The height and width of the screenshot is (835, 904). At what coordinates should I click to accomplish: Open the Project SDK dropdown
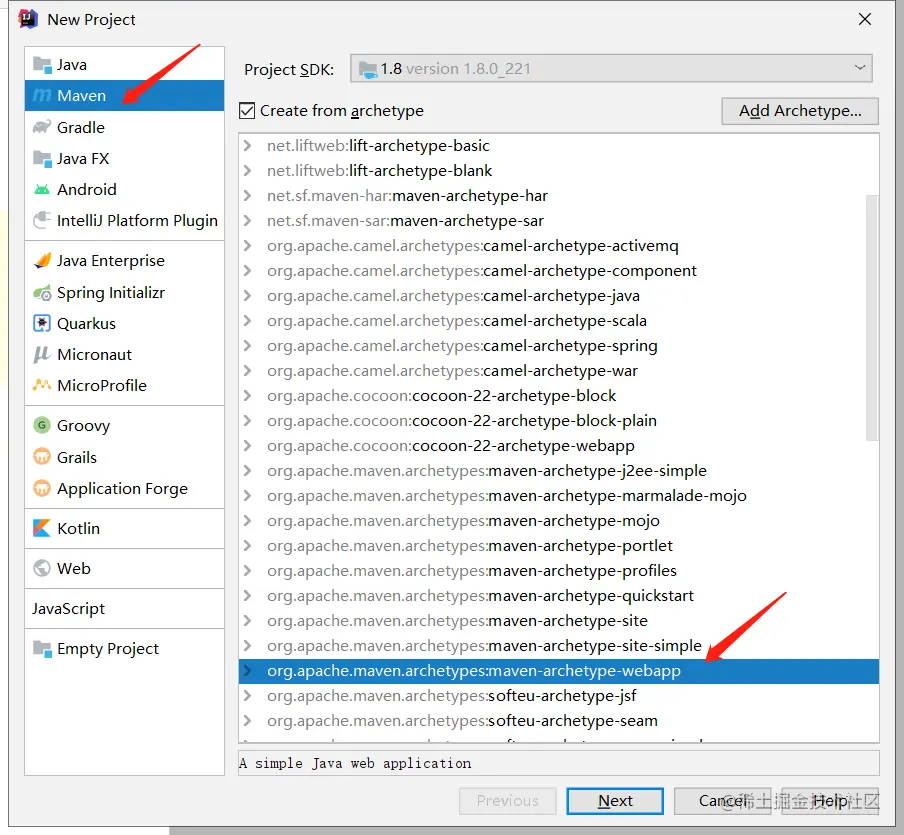(x=611, y=69)
